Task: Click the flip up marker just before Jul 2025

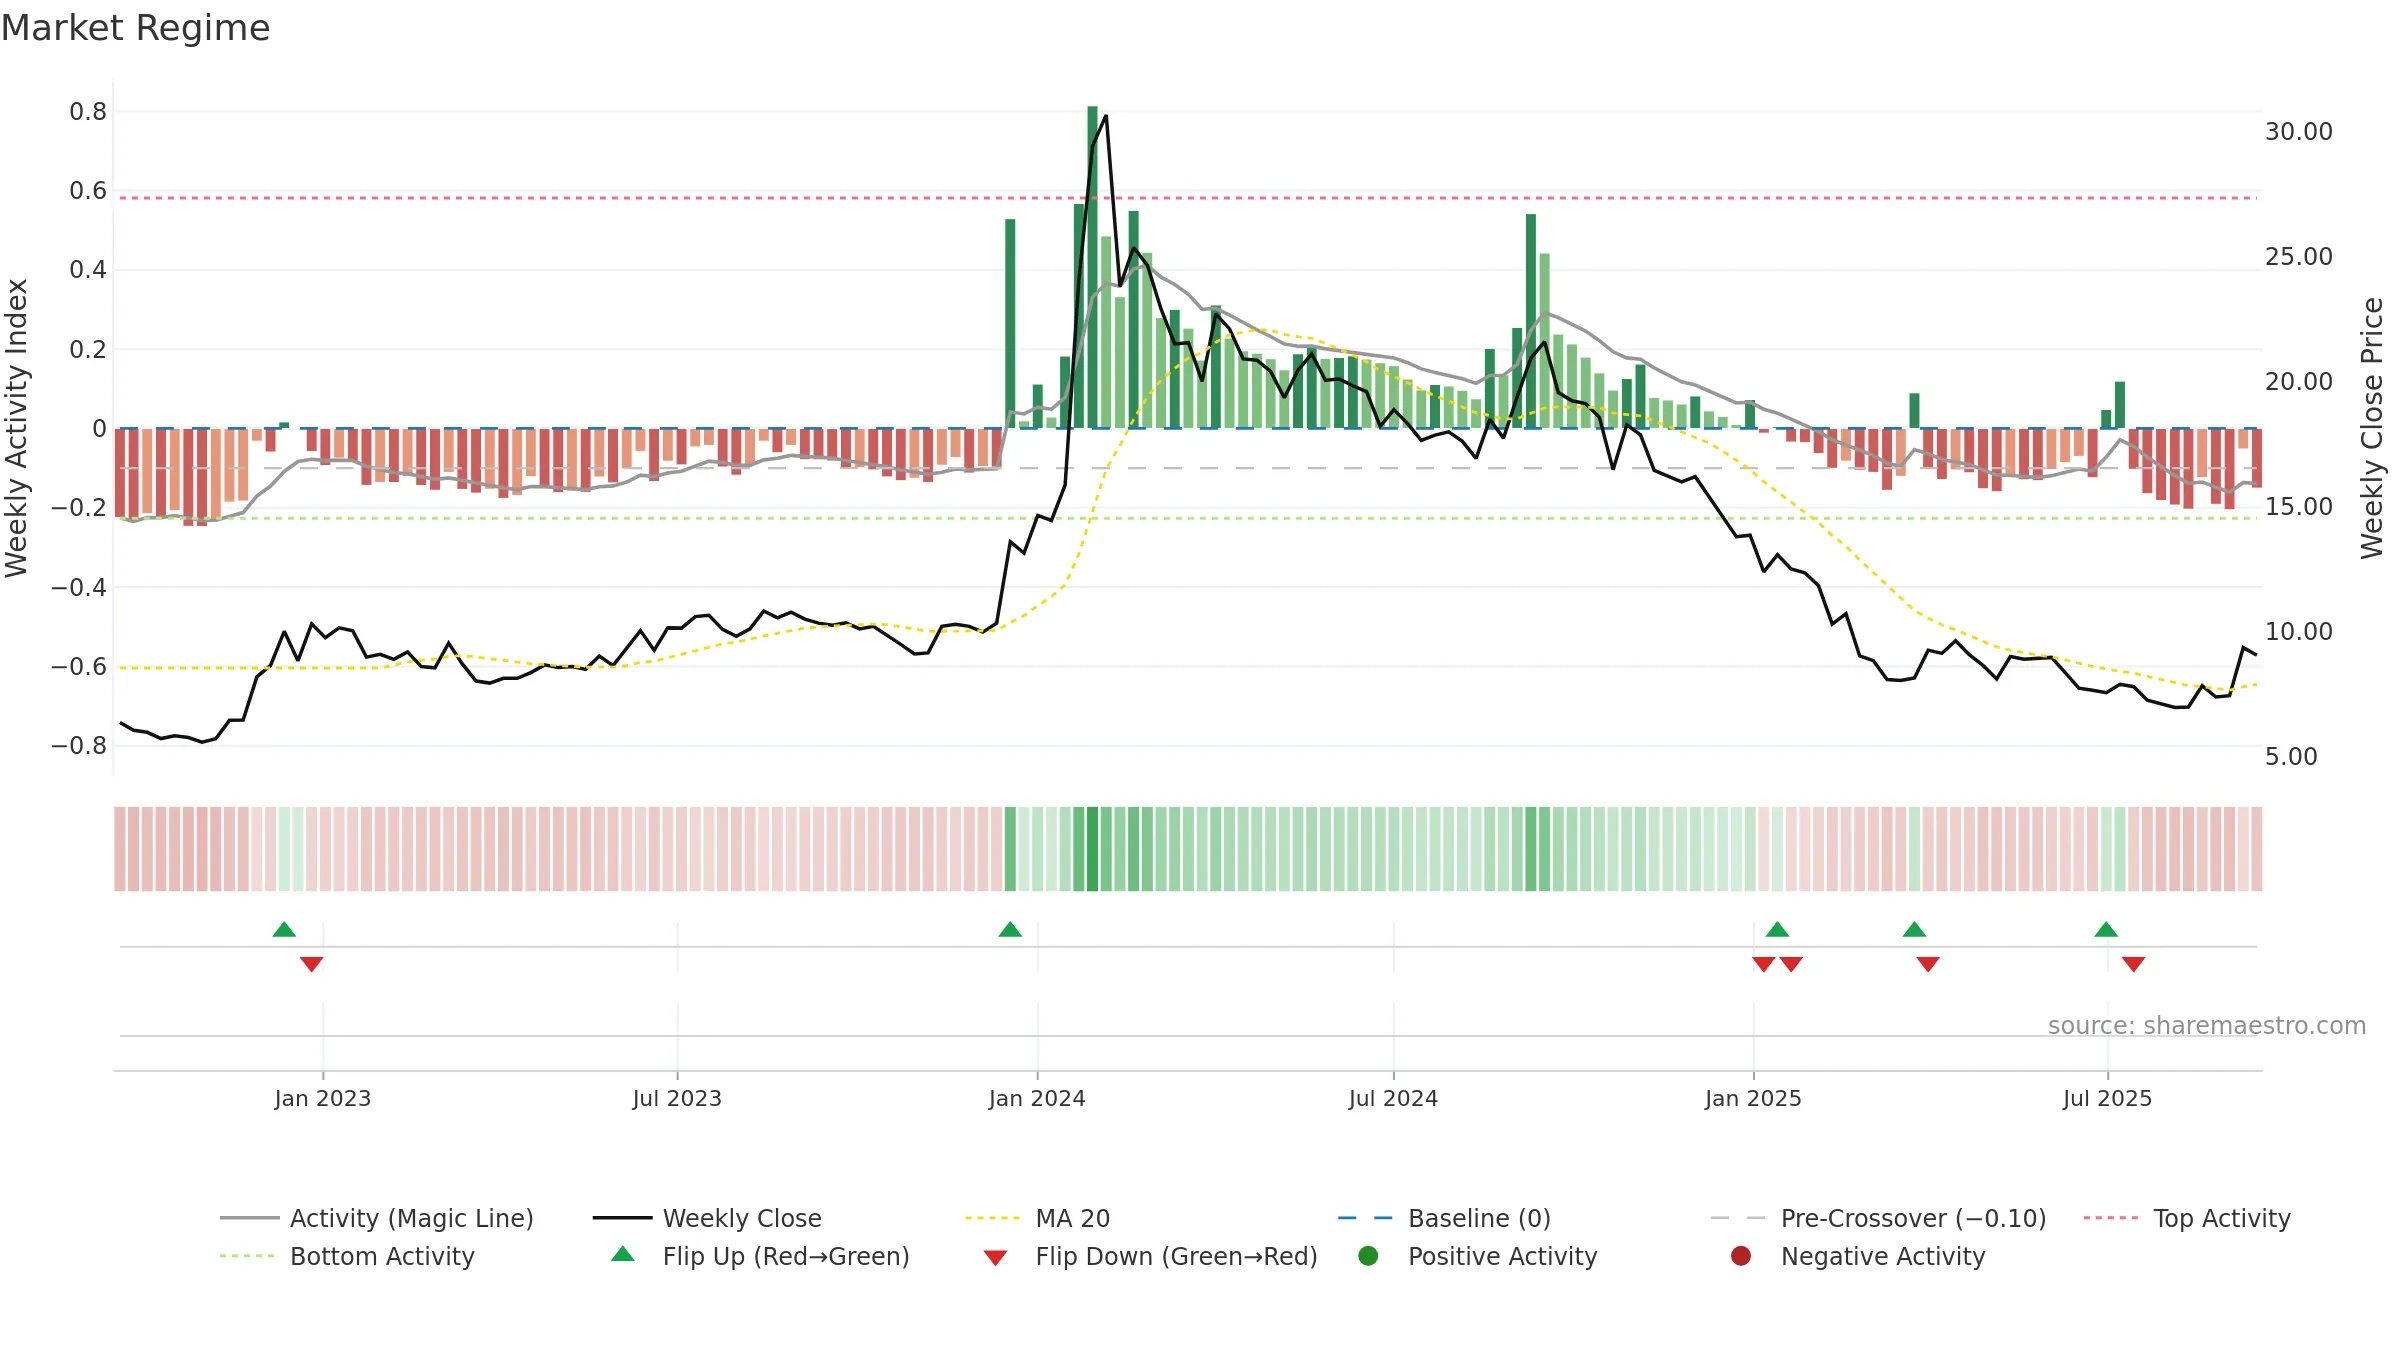Action: 2106,930
